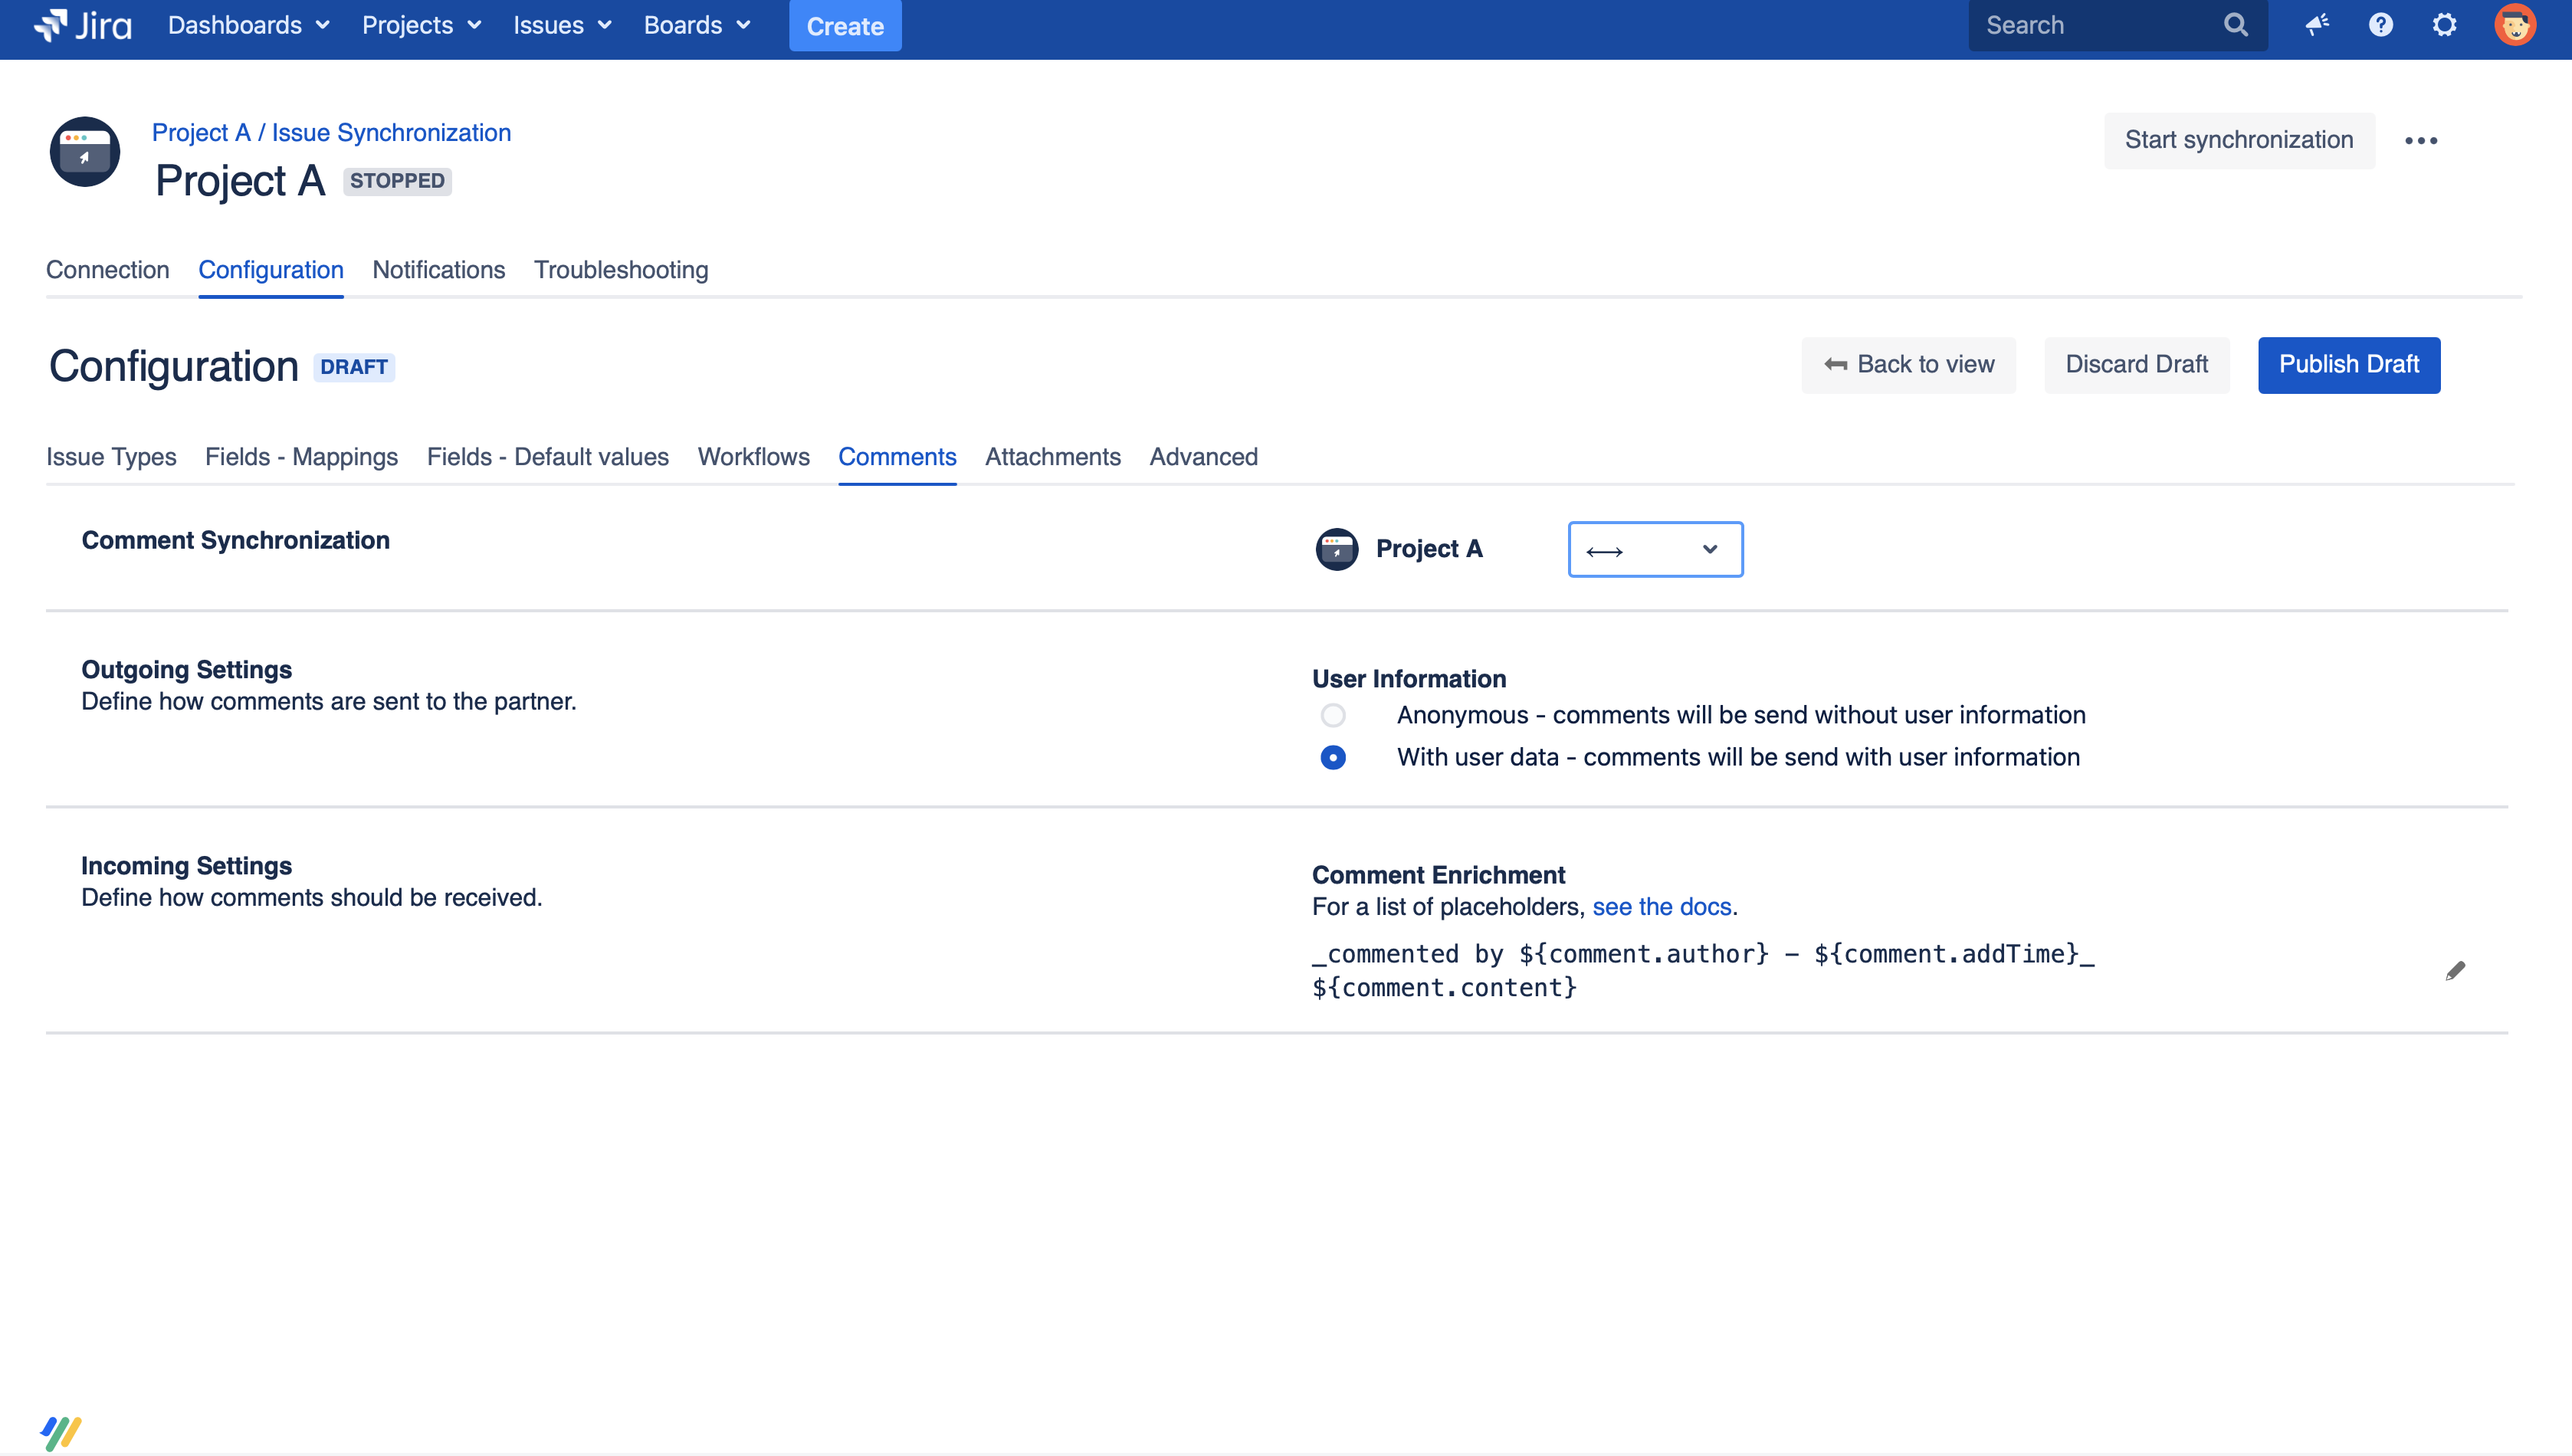Expand the Projects menu

pyautogui.click(x=420, y=25)
